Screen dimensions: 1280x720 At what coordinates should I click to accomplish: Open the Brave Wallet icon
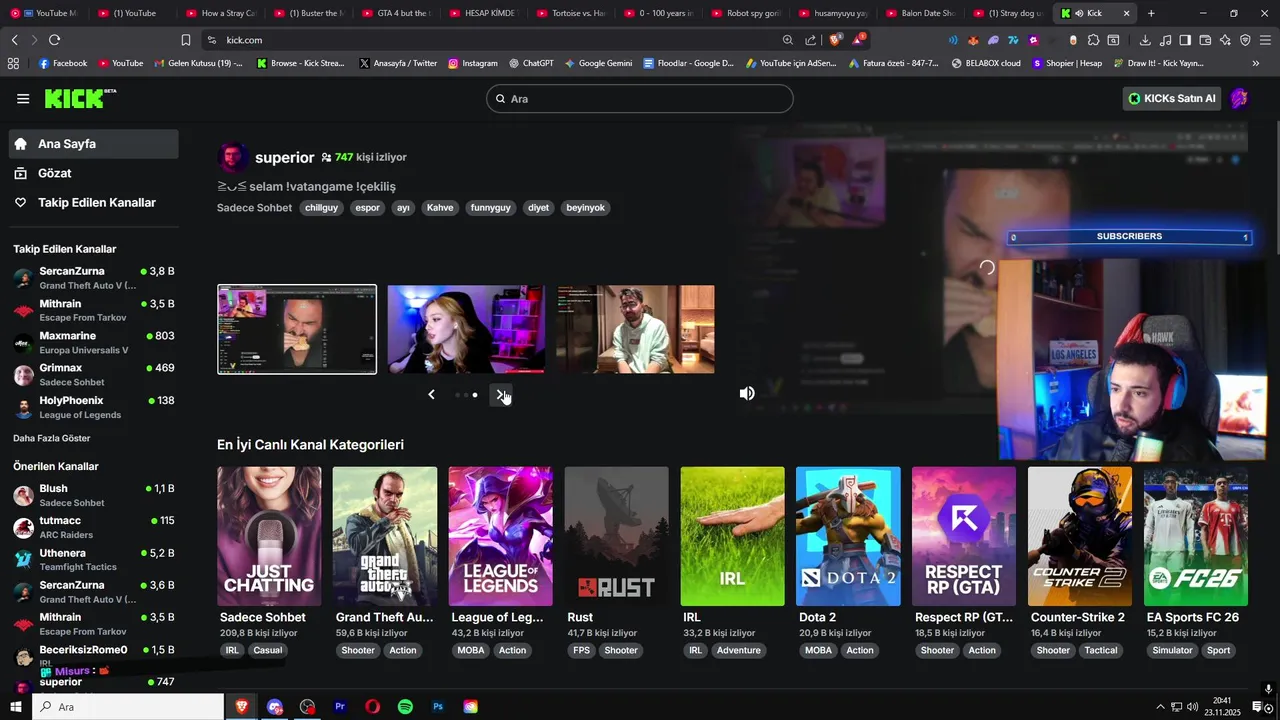click(x=1205, y=40)
